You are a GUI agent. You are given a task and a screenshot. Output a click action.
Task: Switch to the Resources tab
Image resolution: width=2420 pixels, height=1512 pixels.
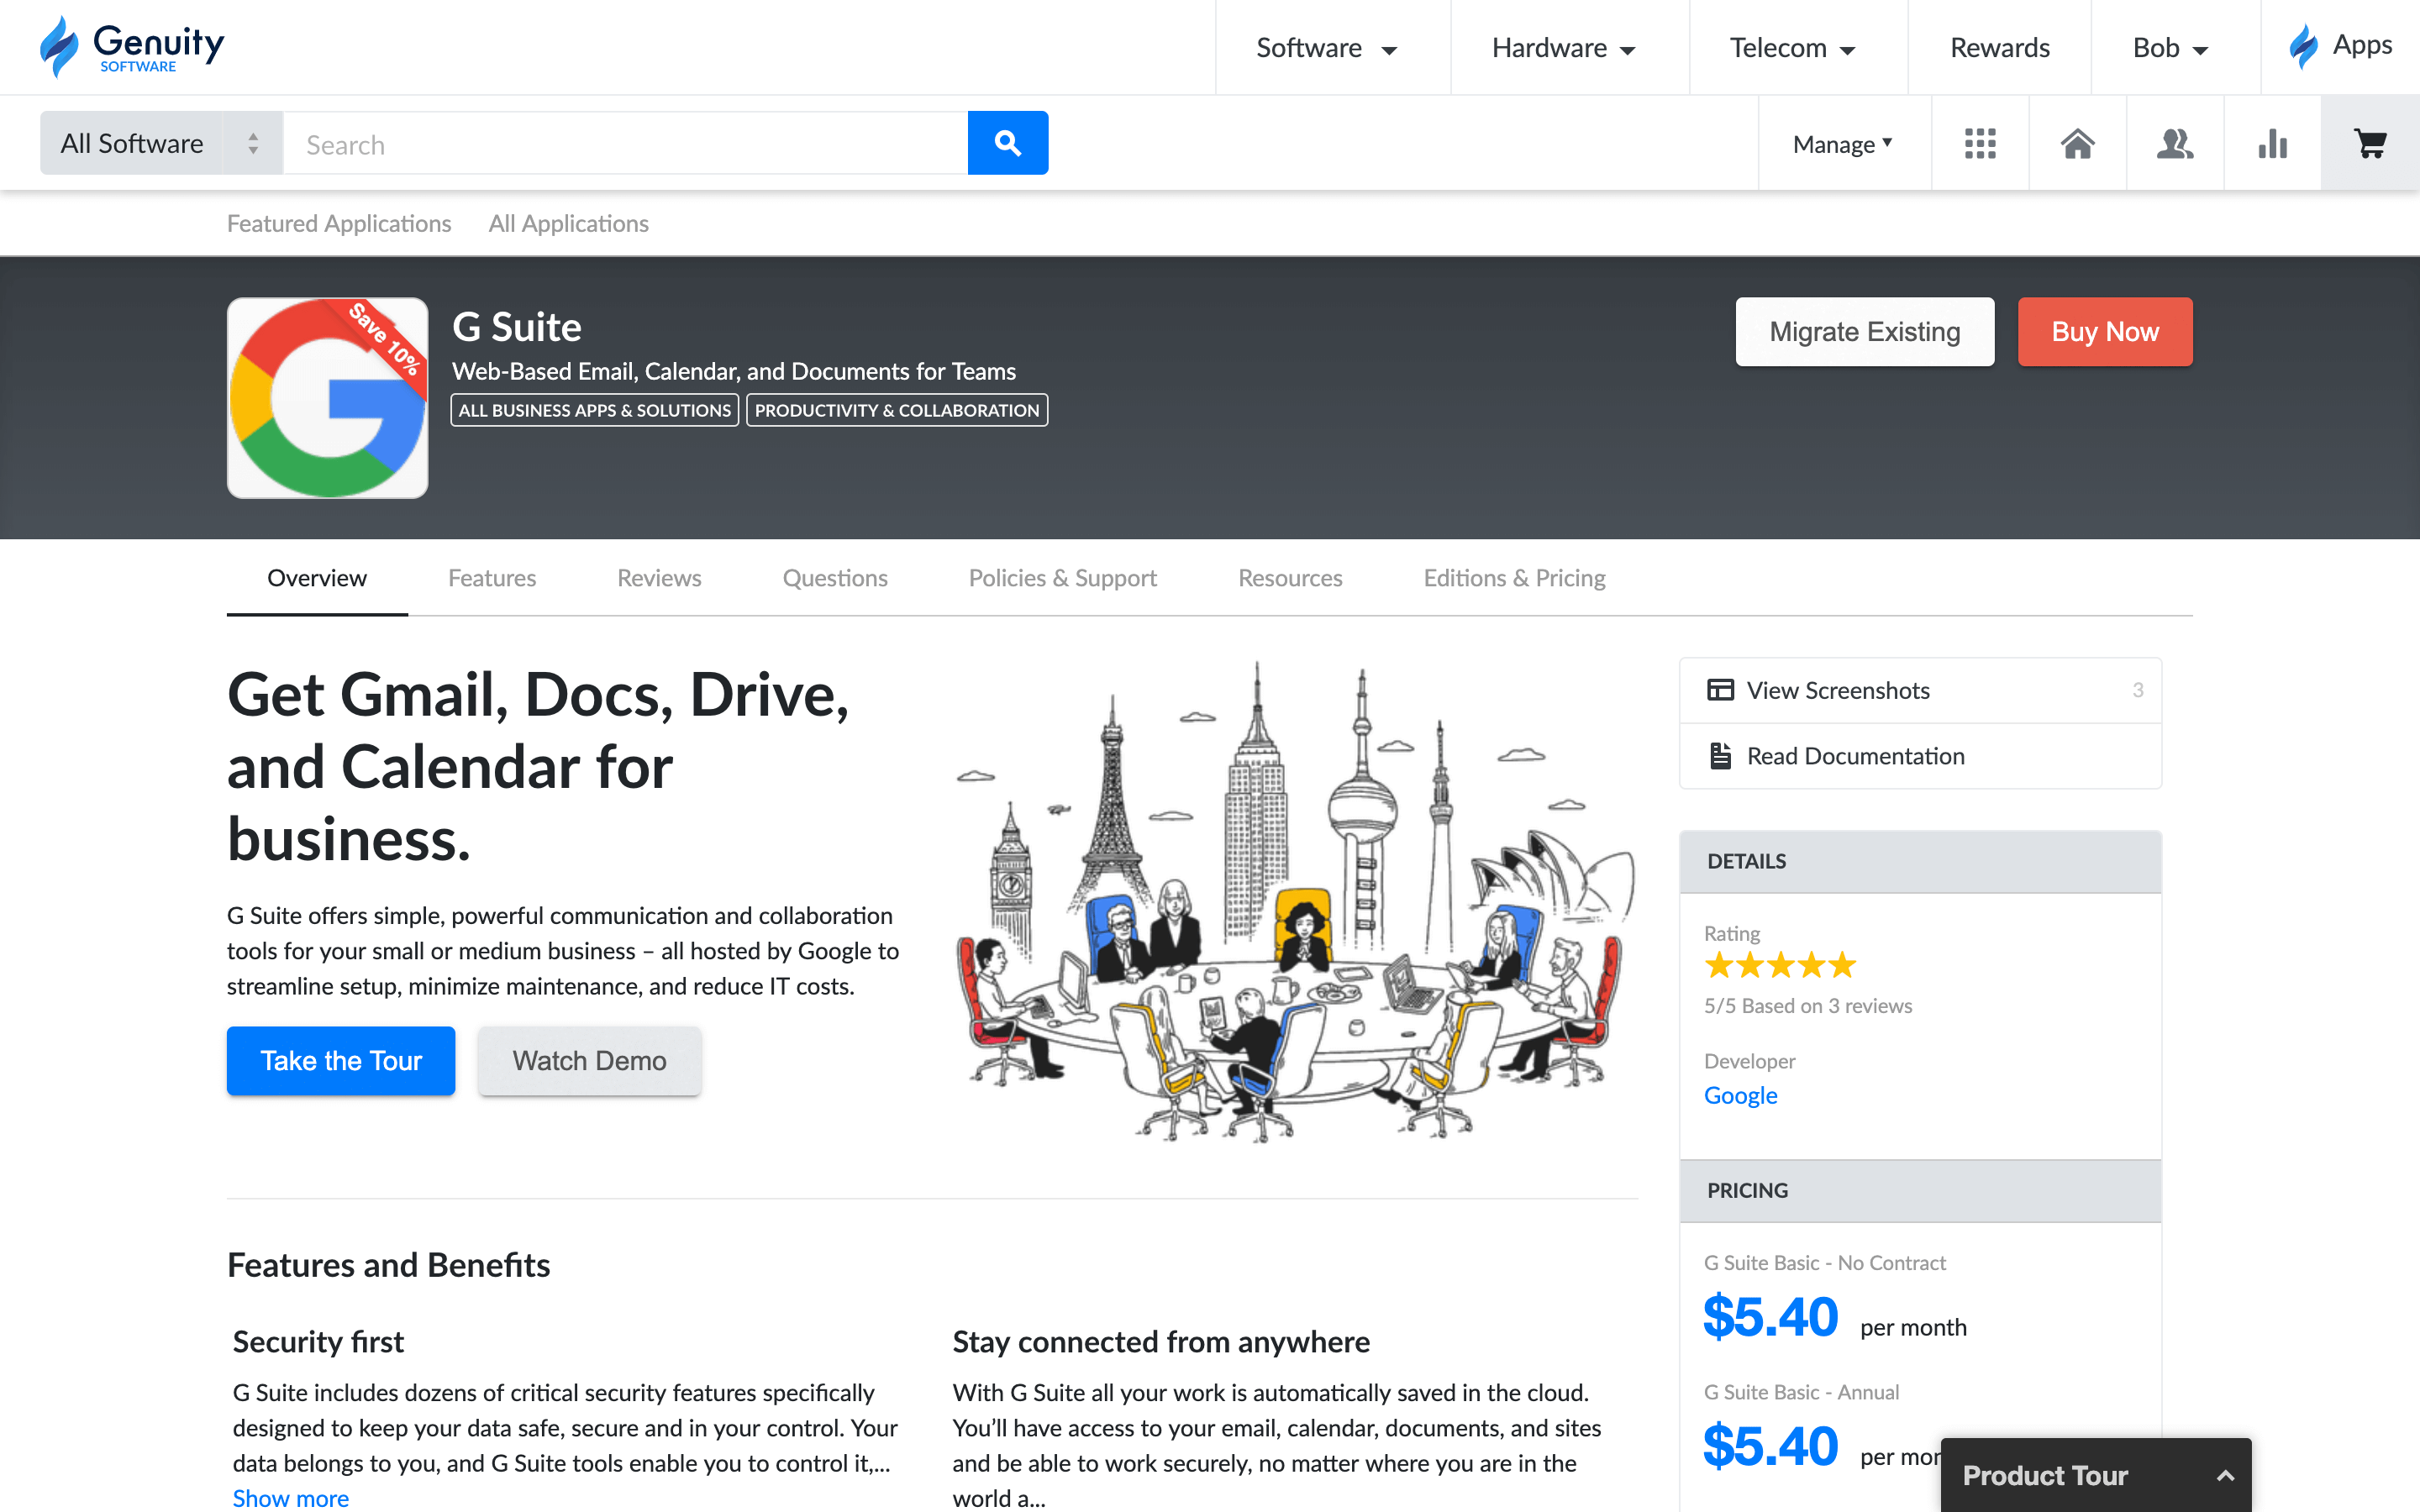pyautogui.click(x=1290, y=578)
